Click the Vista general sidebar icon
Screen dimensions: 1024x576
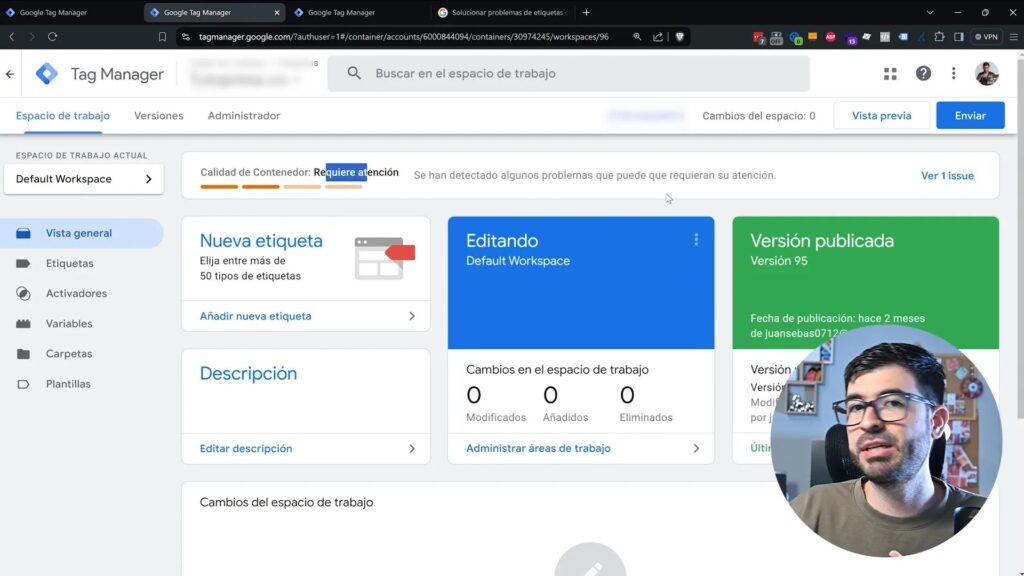pos(24,233)
